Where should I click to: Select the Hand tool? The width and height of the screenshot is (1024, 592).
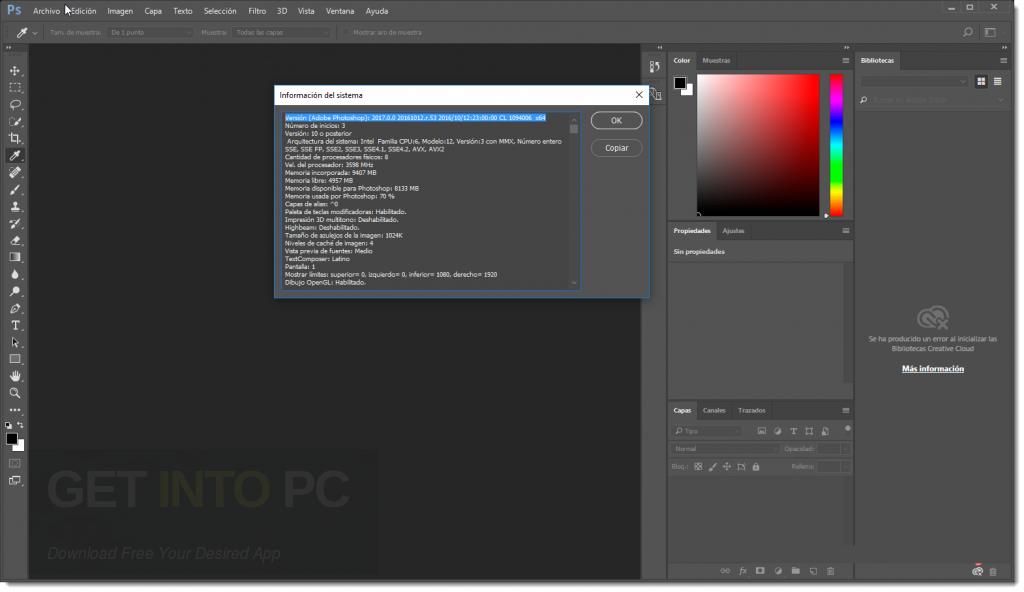(15, 376)
